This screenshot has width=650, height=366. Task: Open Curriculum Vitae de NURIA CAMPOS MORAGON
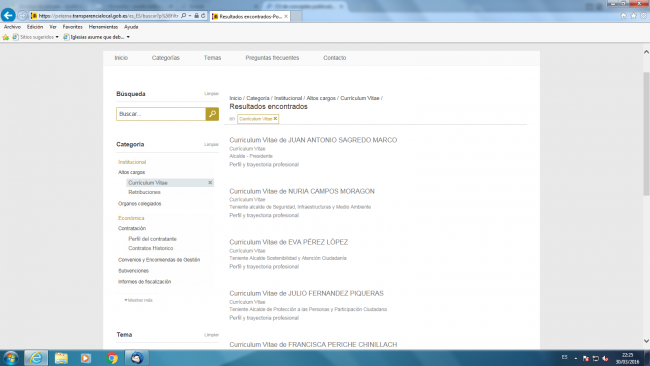pos(302,191)
